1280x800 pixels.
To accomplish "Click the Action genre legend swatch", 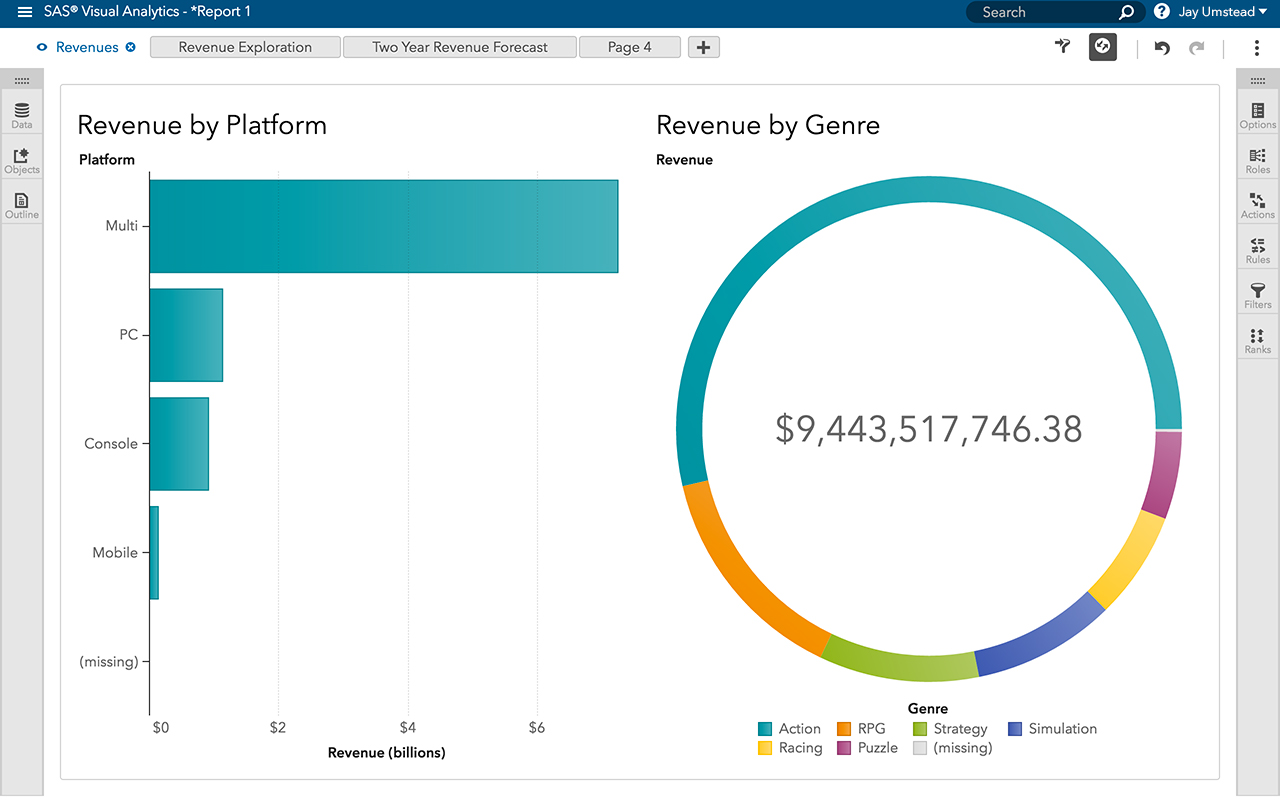I will 765,729.
